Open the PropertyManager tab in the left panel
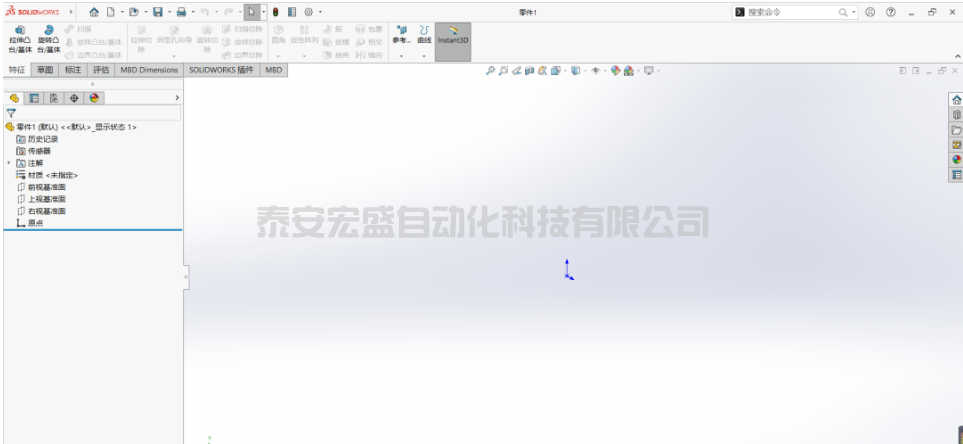Screen dimensions: 963x444 click(x=33, y=98)
